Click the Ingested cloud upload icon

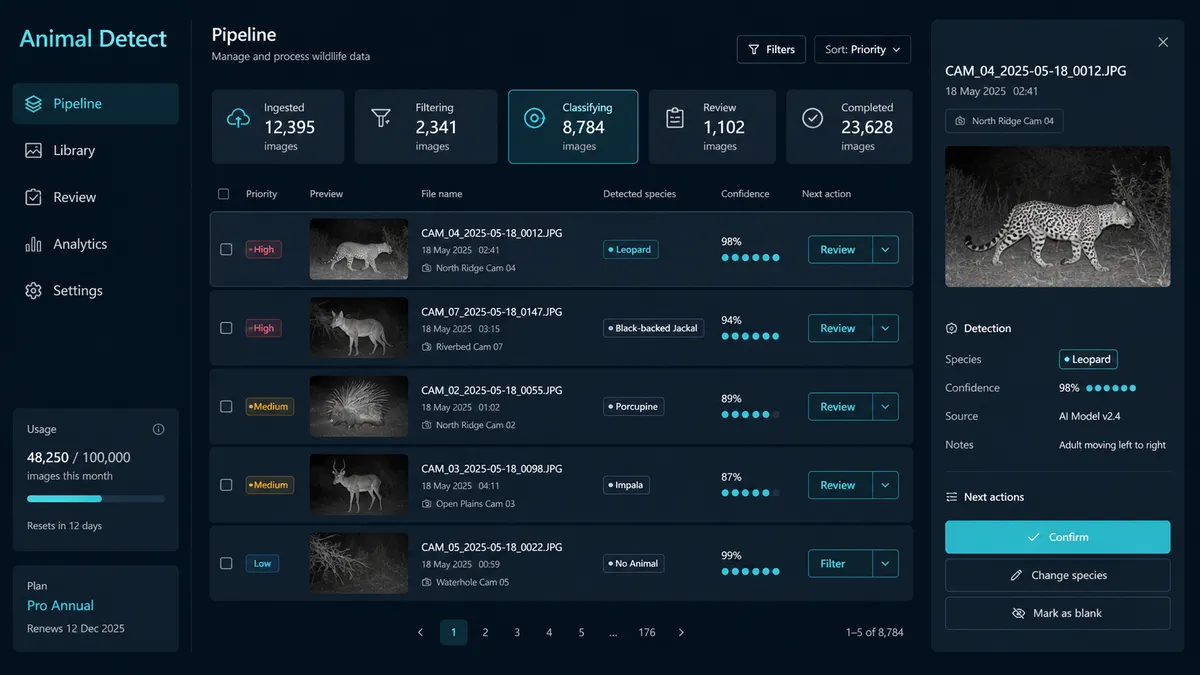click(238, 118)
